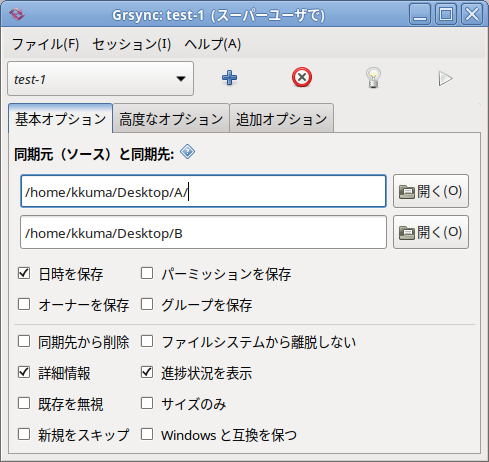This screenshot has height=462, width=489.
Task: Run a simulation with the light bulb icon
Action: click(x=373, y=78)
